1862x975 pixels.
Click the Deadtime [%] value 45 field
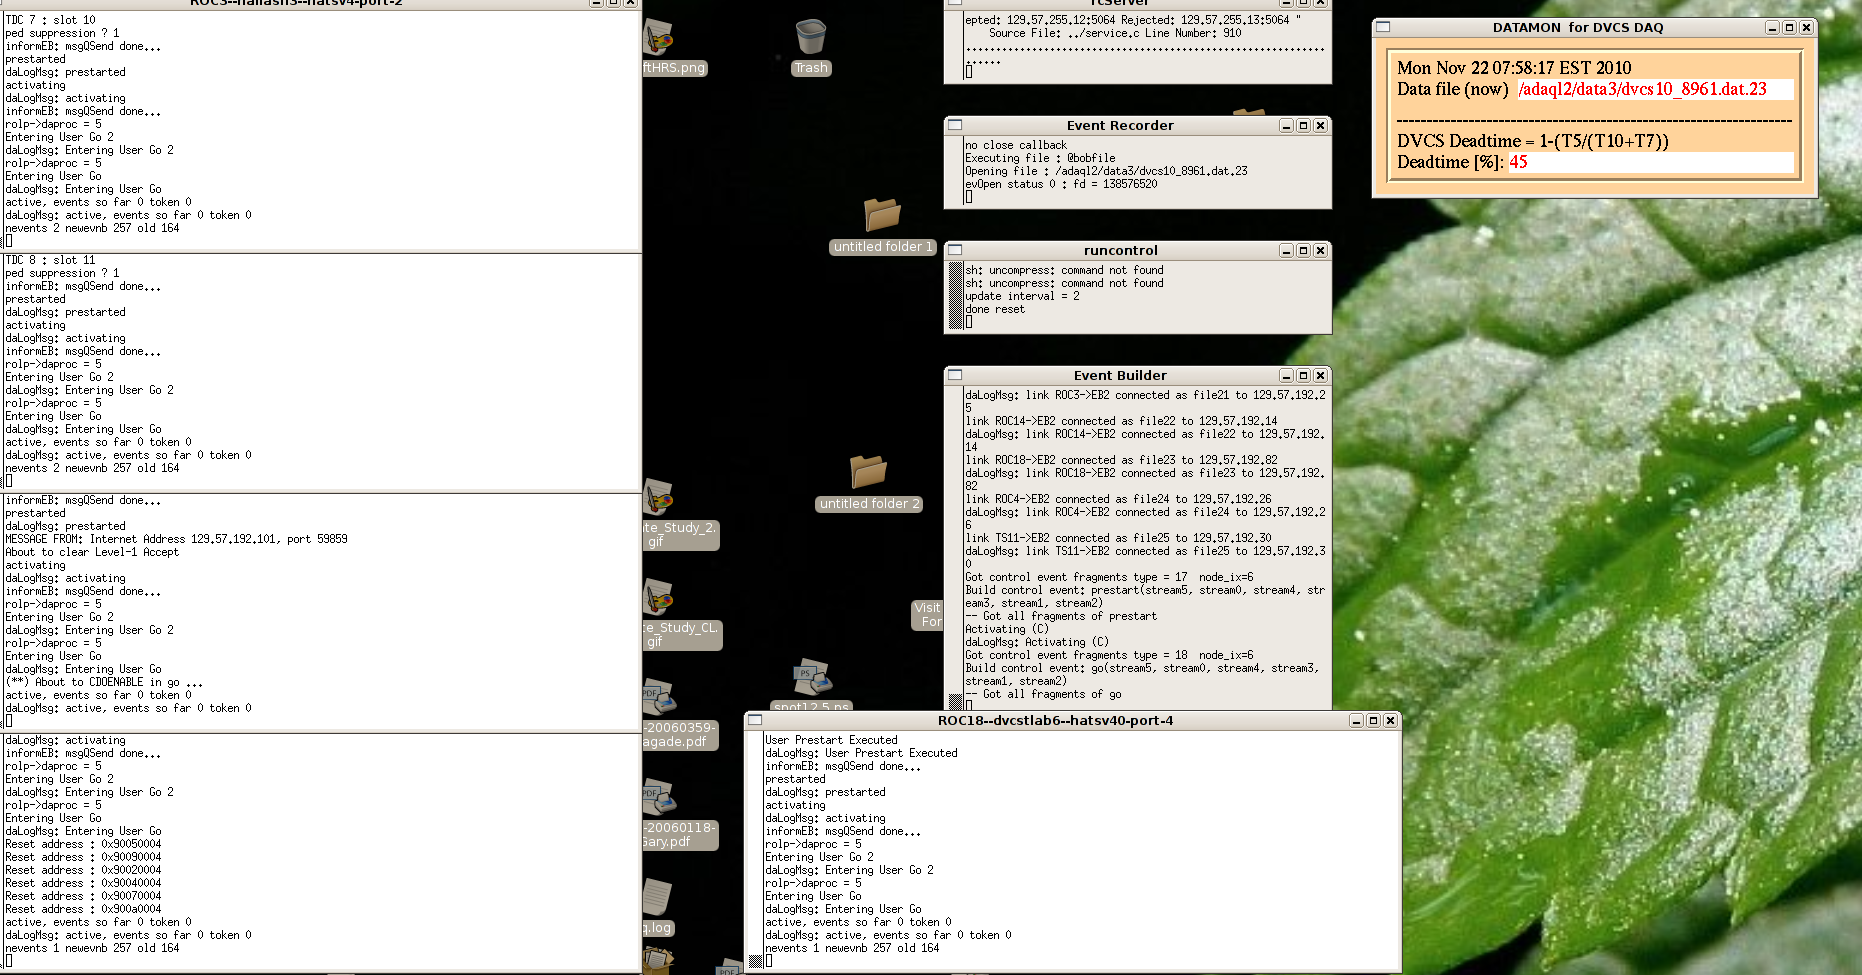1650,162
